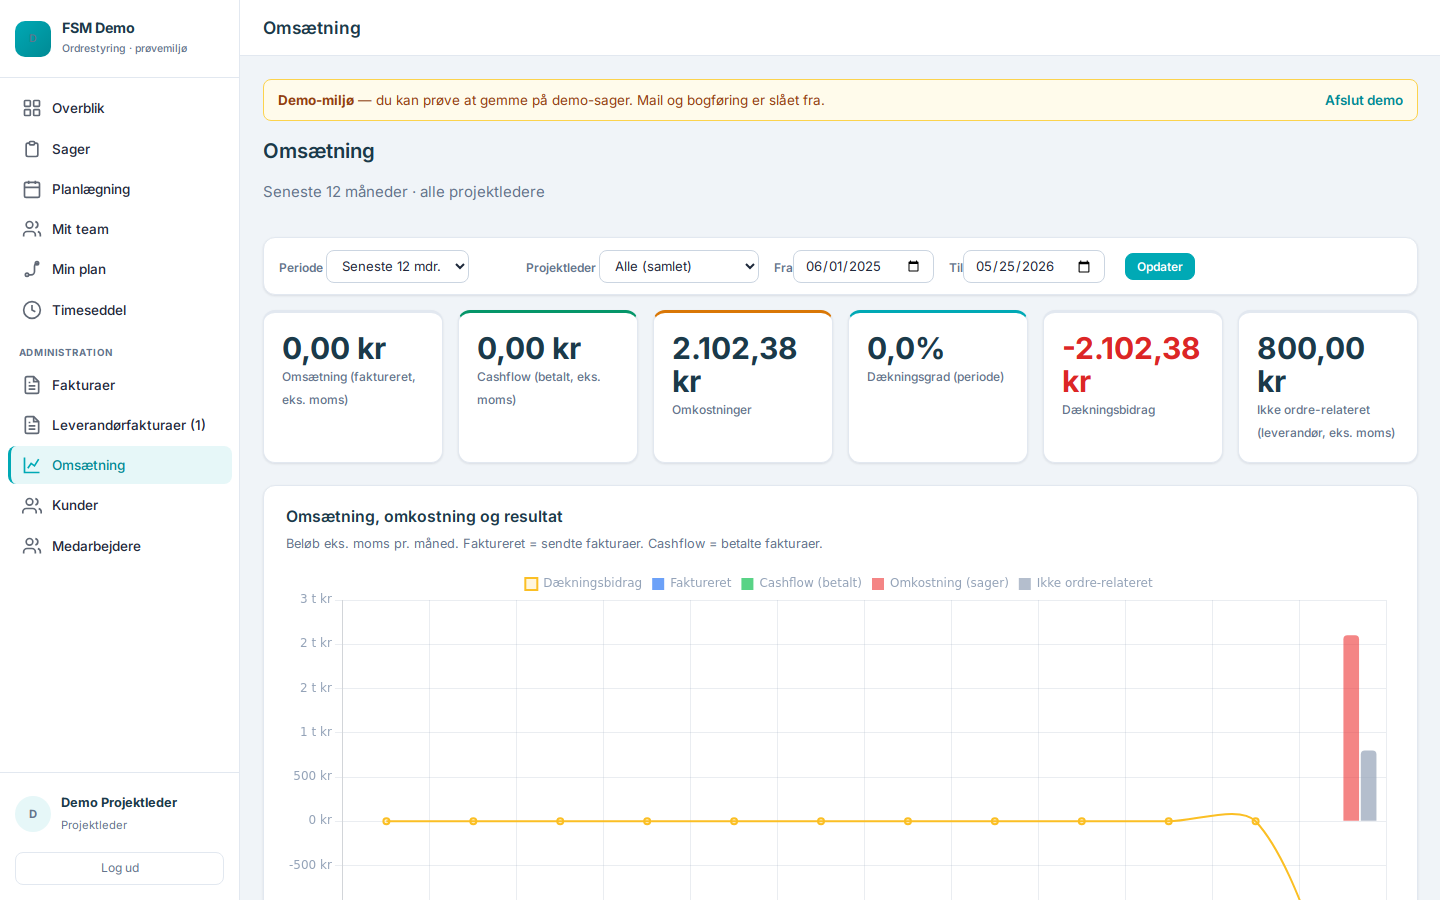Open Fakturaer under Administration

tap(120, 385)
